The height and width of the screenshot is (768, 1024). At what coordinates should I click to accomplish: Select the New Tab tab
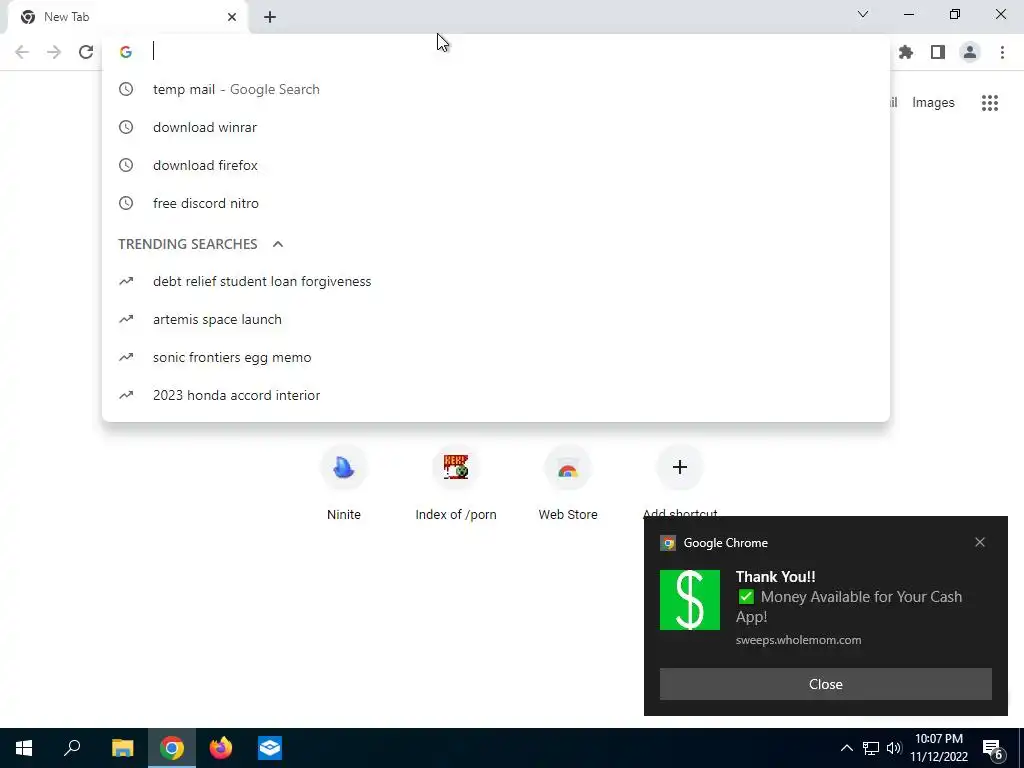pyautogui.click(x=128, y=18)
